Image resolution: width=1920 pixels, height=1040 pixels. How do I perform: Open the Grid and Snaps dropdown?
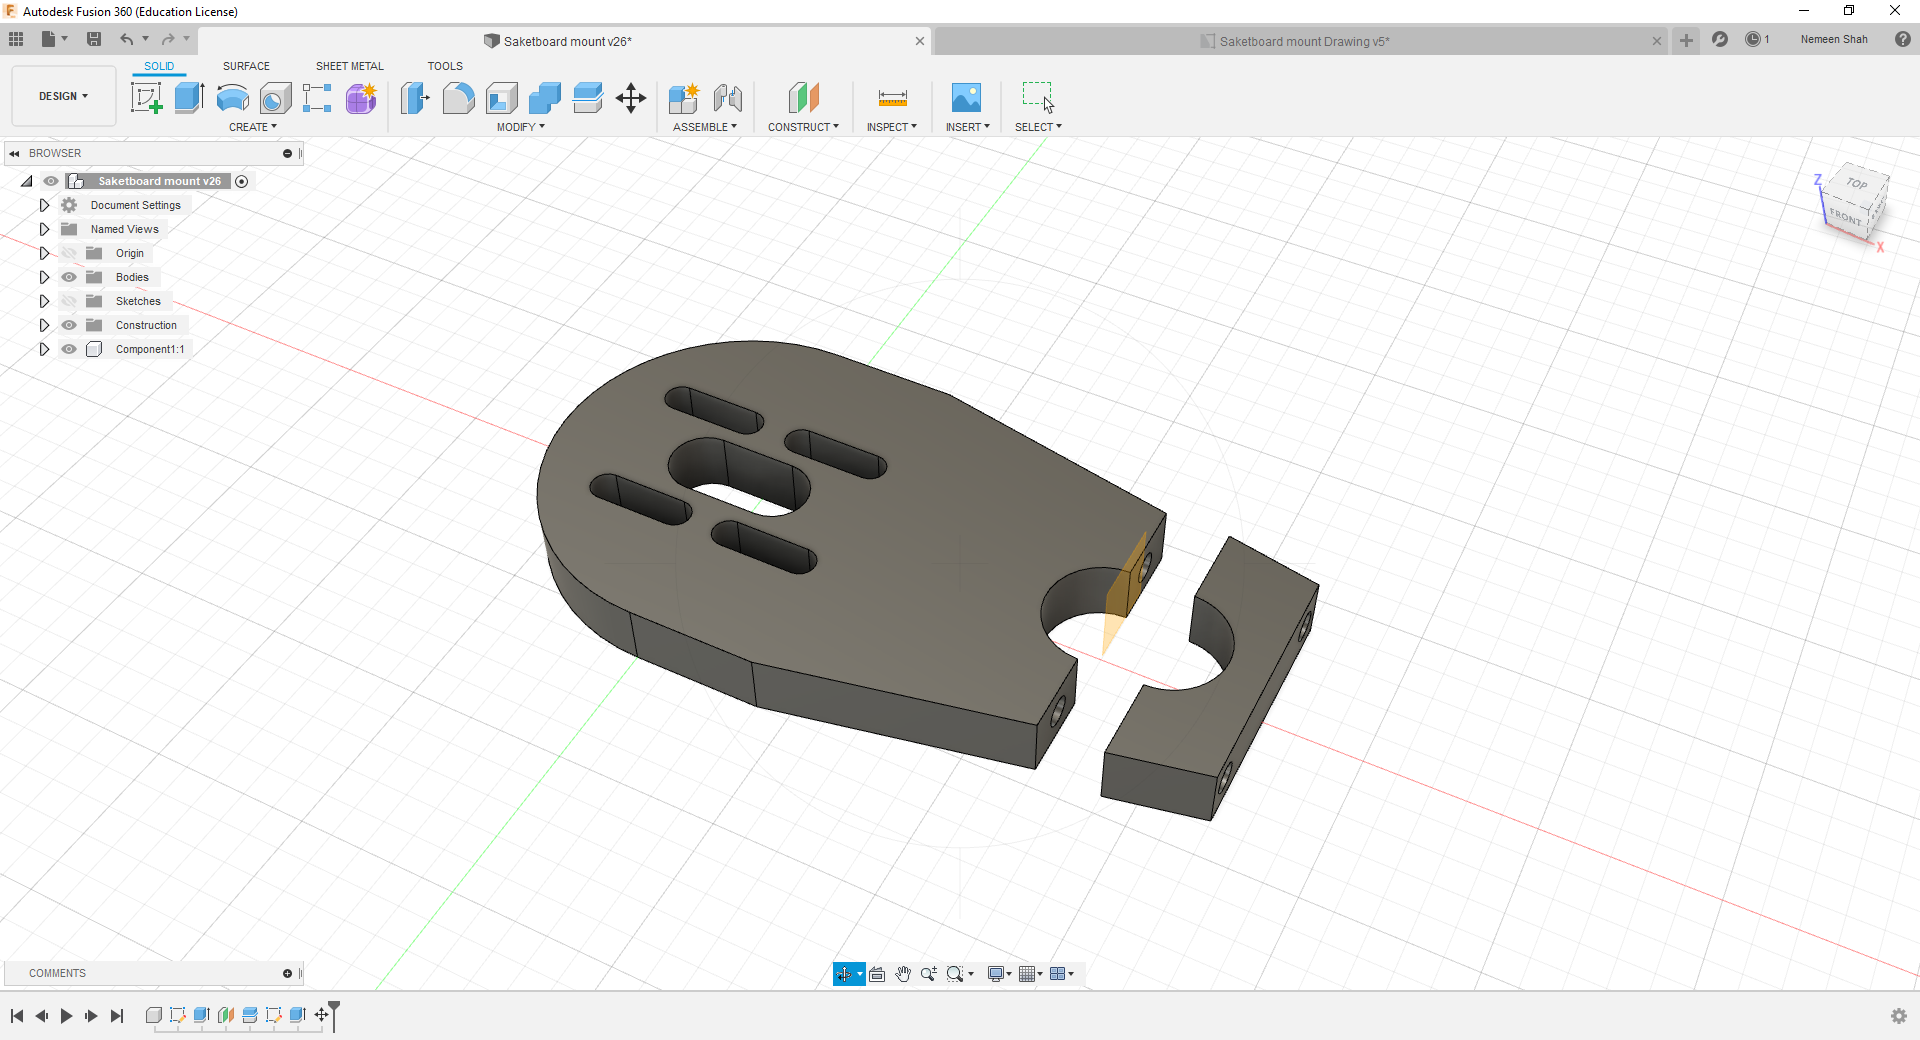click(1030, 973)
